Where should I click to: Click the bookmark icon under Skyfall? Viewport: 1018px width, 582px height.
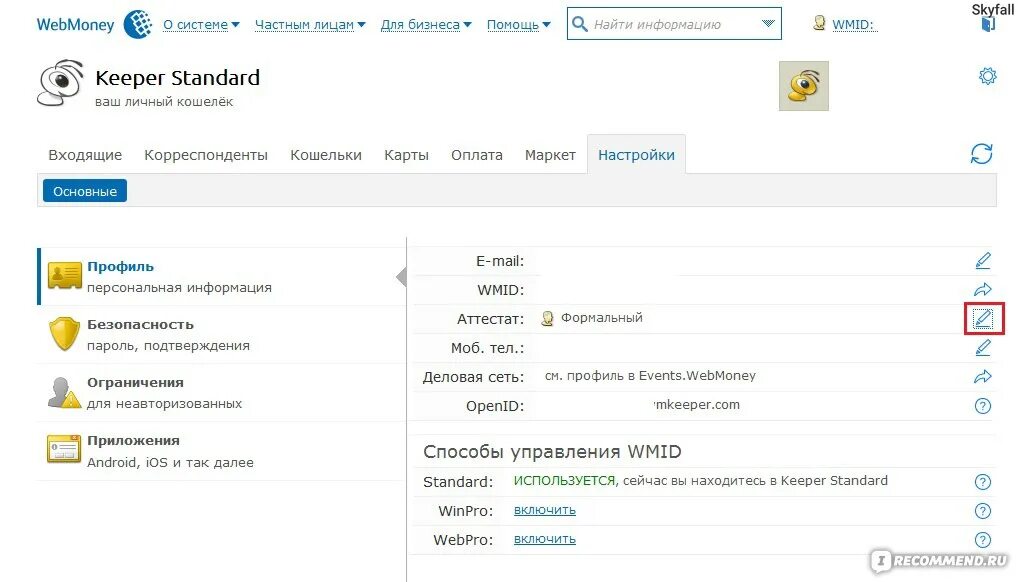(988, 25)
